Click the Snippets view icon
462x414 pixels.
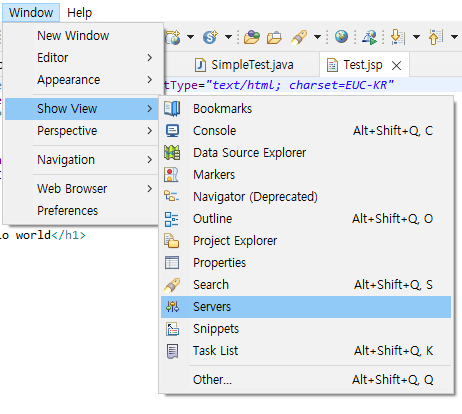(172, 329)
